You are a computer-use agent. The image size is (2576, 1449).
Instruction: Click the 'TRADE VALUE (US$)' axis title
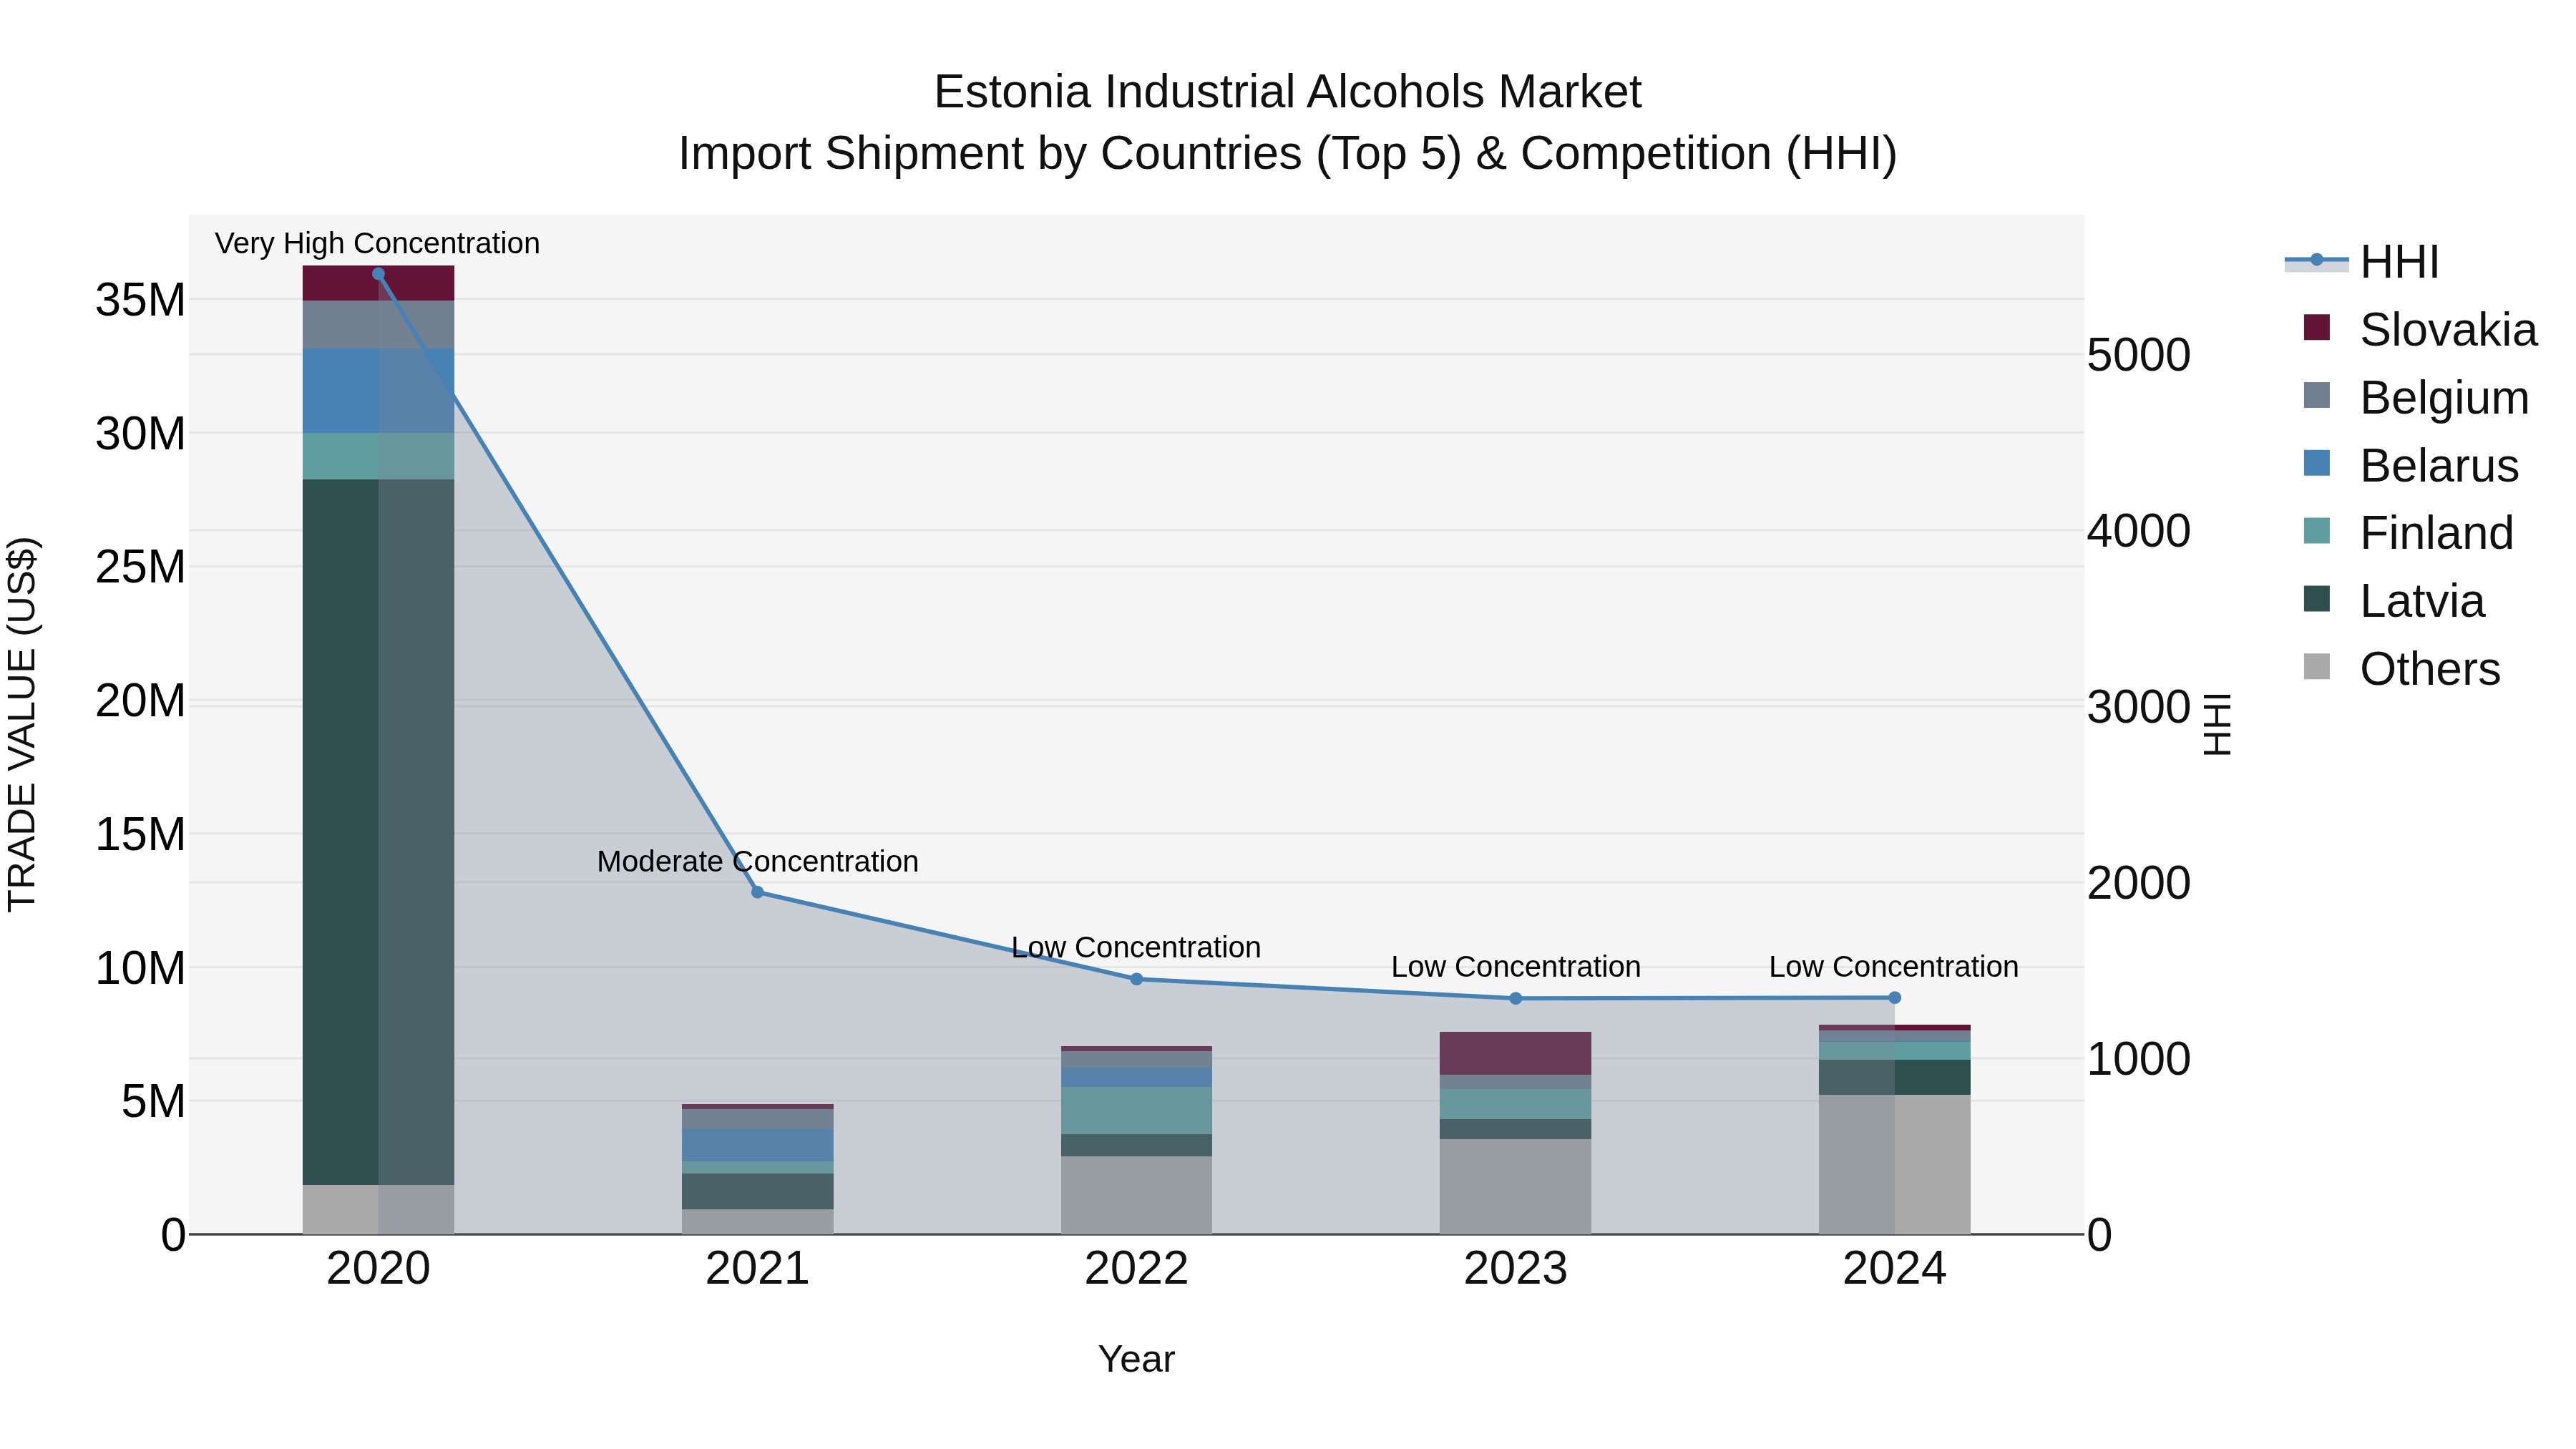click(22, 724)
